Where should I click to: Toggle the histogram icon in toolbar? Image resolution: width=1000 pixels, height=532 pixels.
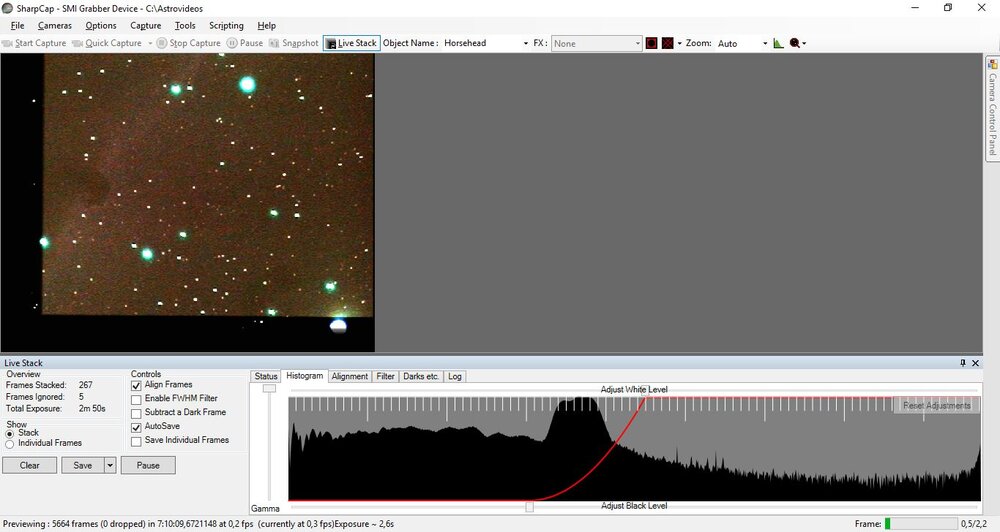779,43
